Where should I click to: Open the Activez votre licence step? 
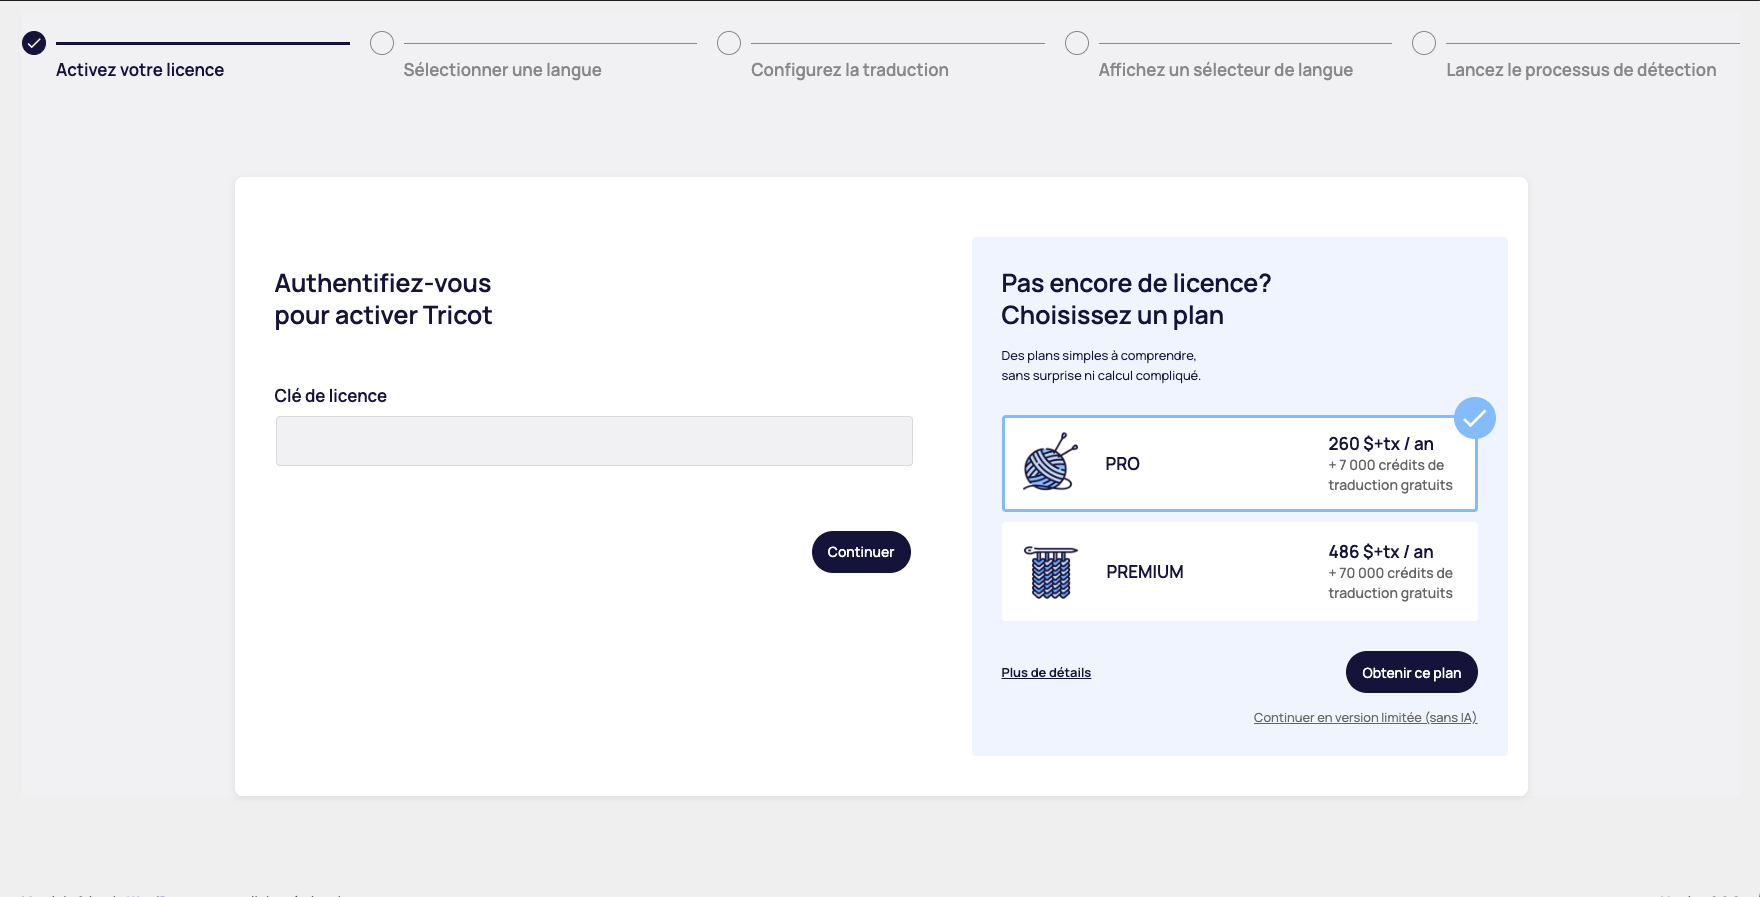pyautogui.click(x=140, y=70)
